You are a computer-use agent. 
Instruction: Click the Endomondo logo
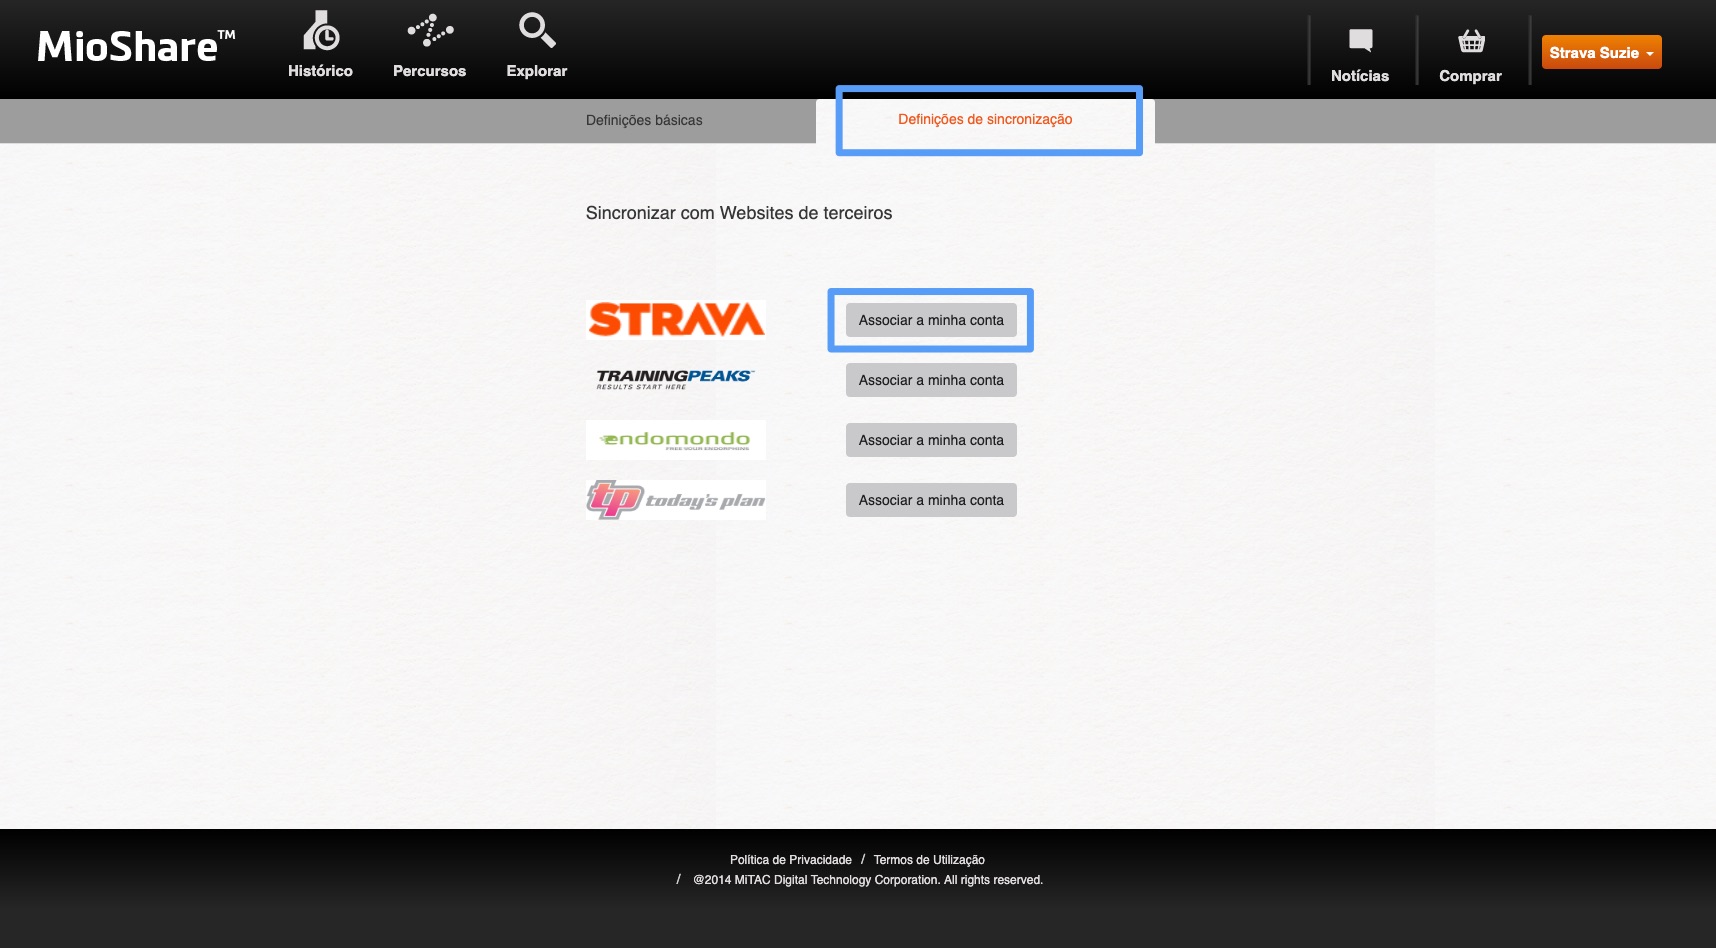click(676, 440)
